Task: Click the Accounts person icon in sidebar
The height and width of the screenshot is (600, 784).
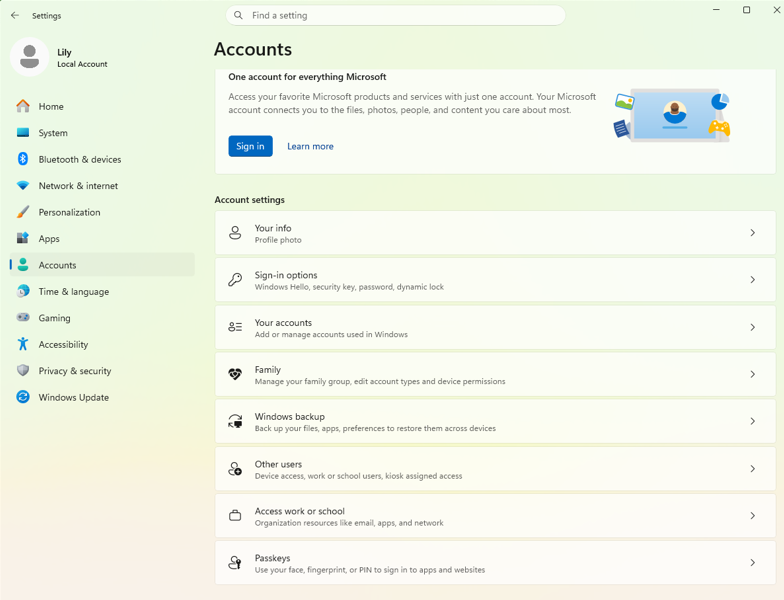Action: point(22,264)
